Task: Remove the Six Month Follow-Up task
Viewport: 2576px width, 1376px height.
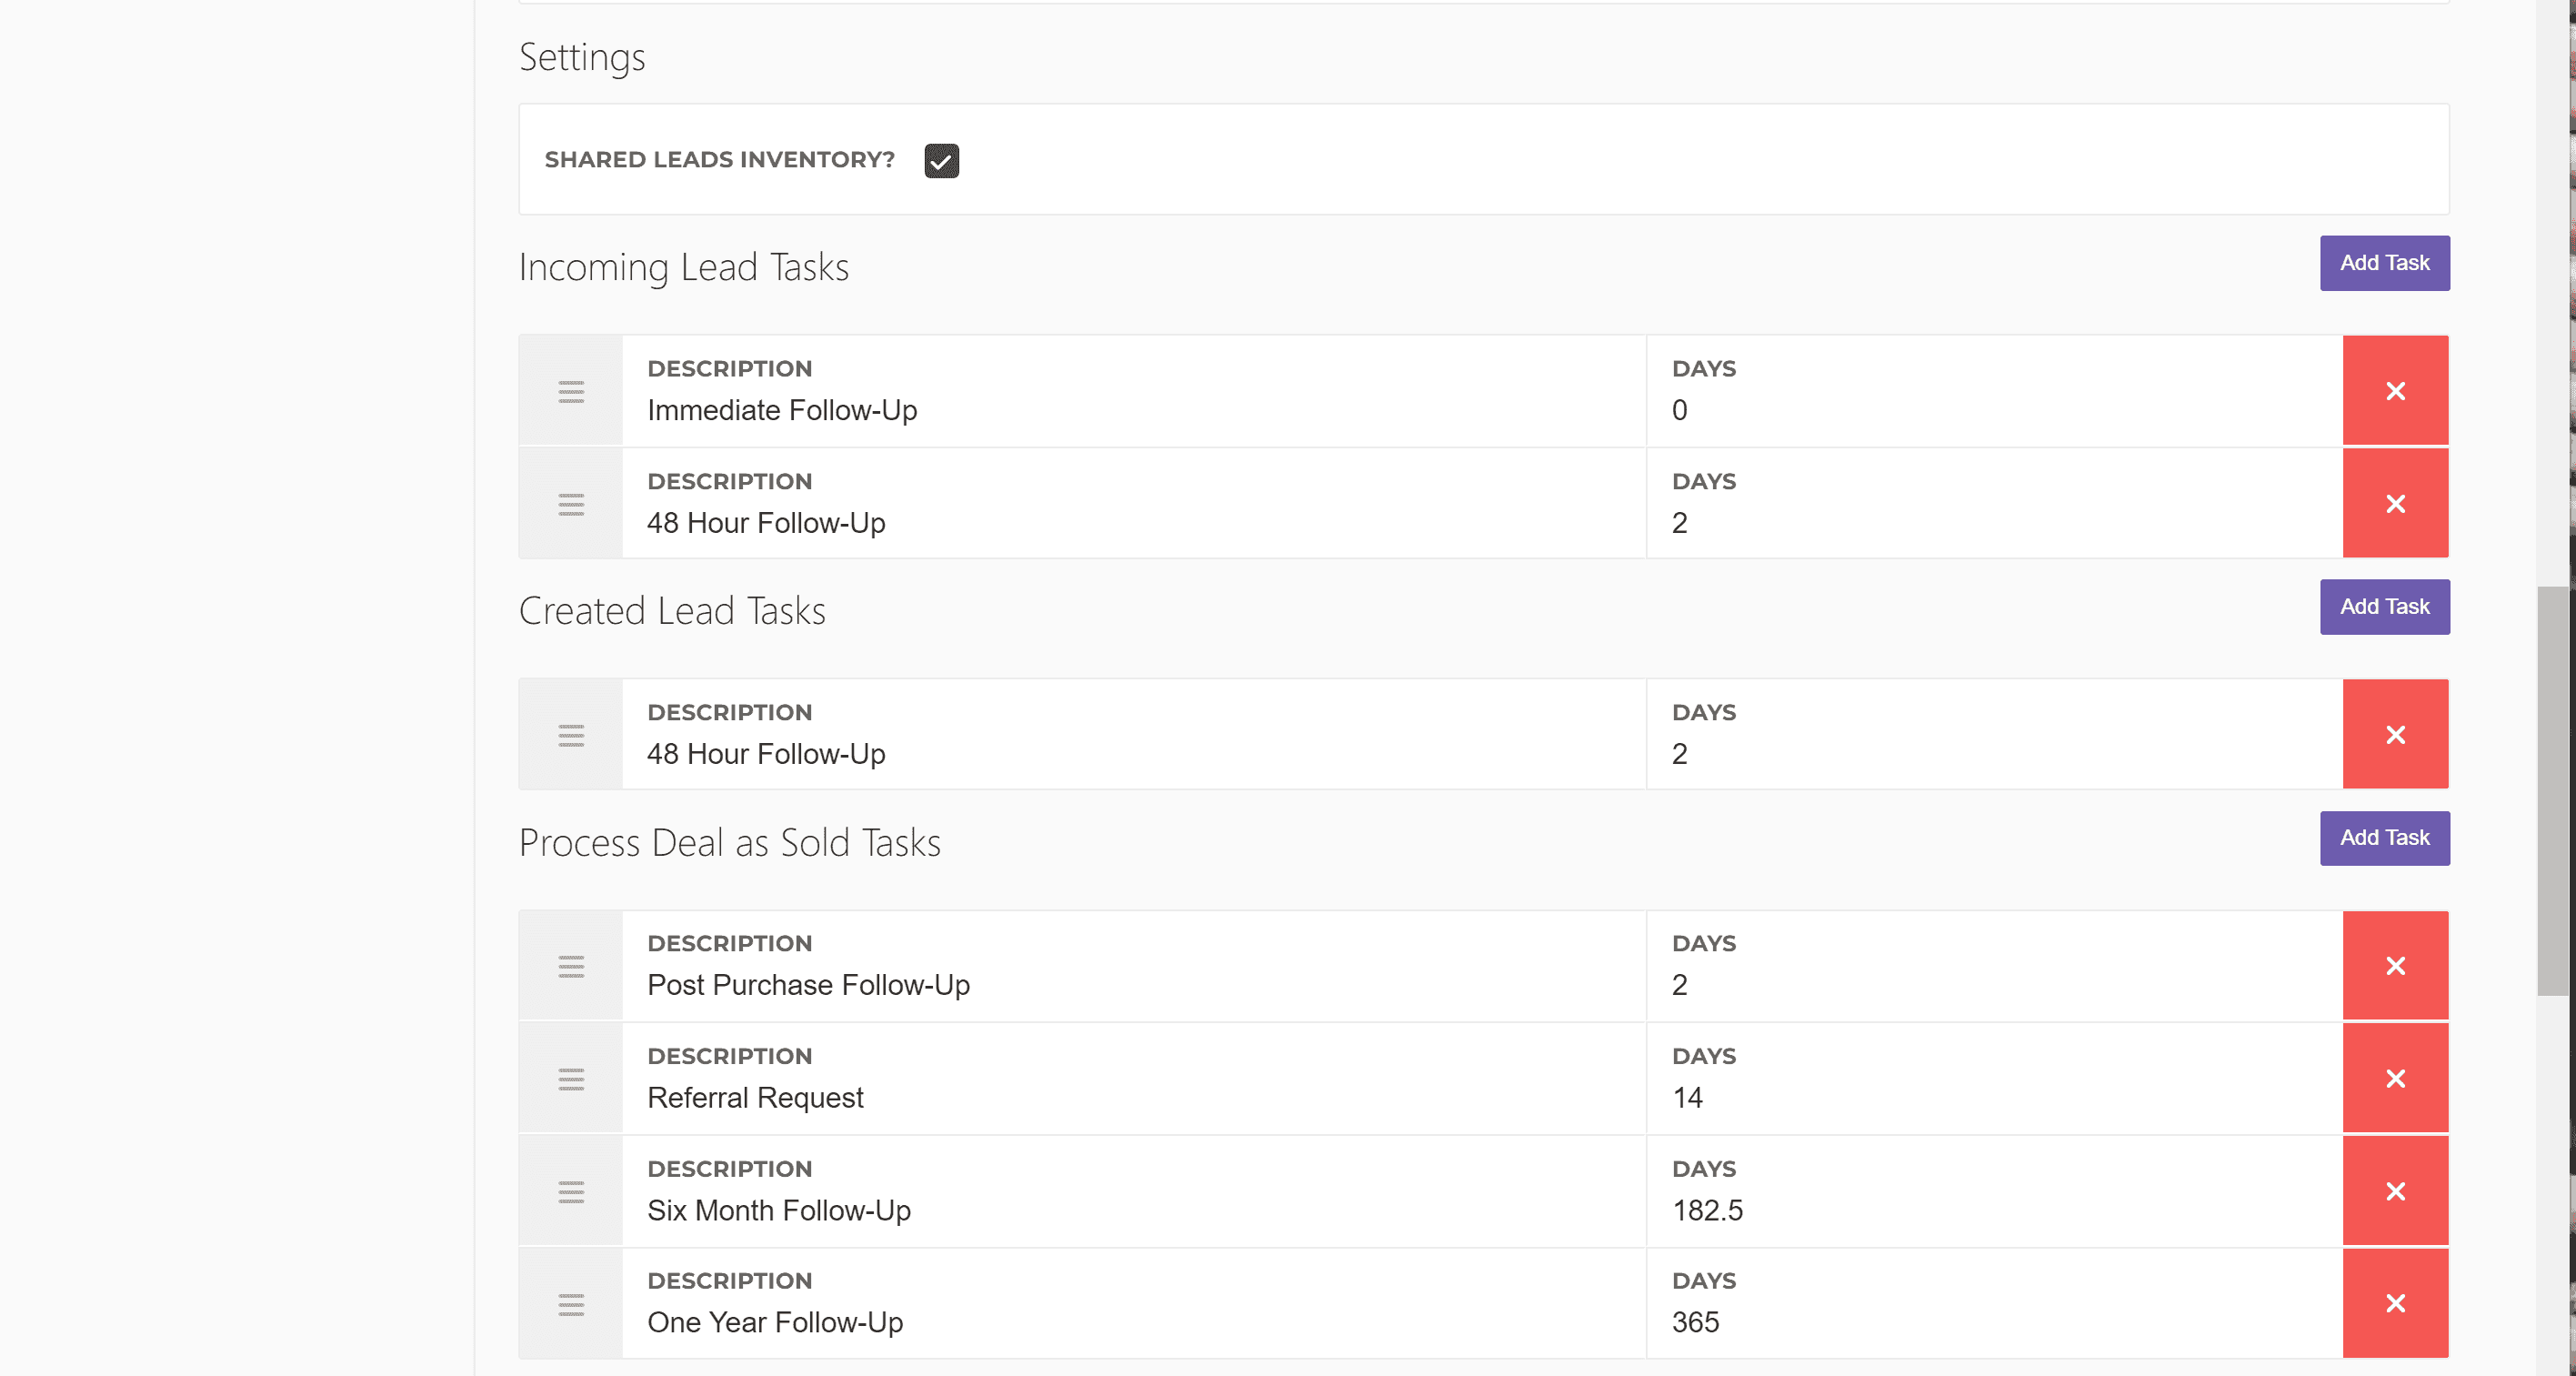Action: tap(2395, 1192)
